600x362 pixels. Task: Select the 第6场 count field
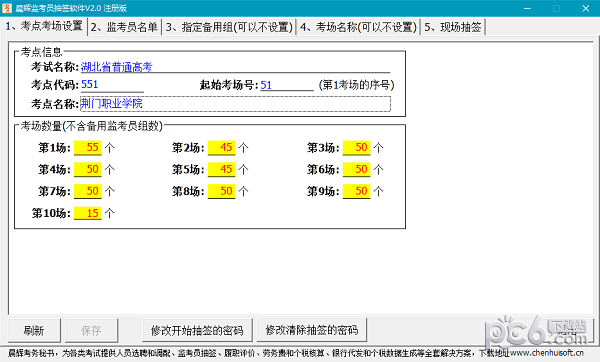[356, 170]
